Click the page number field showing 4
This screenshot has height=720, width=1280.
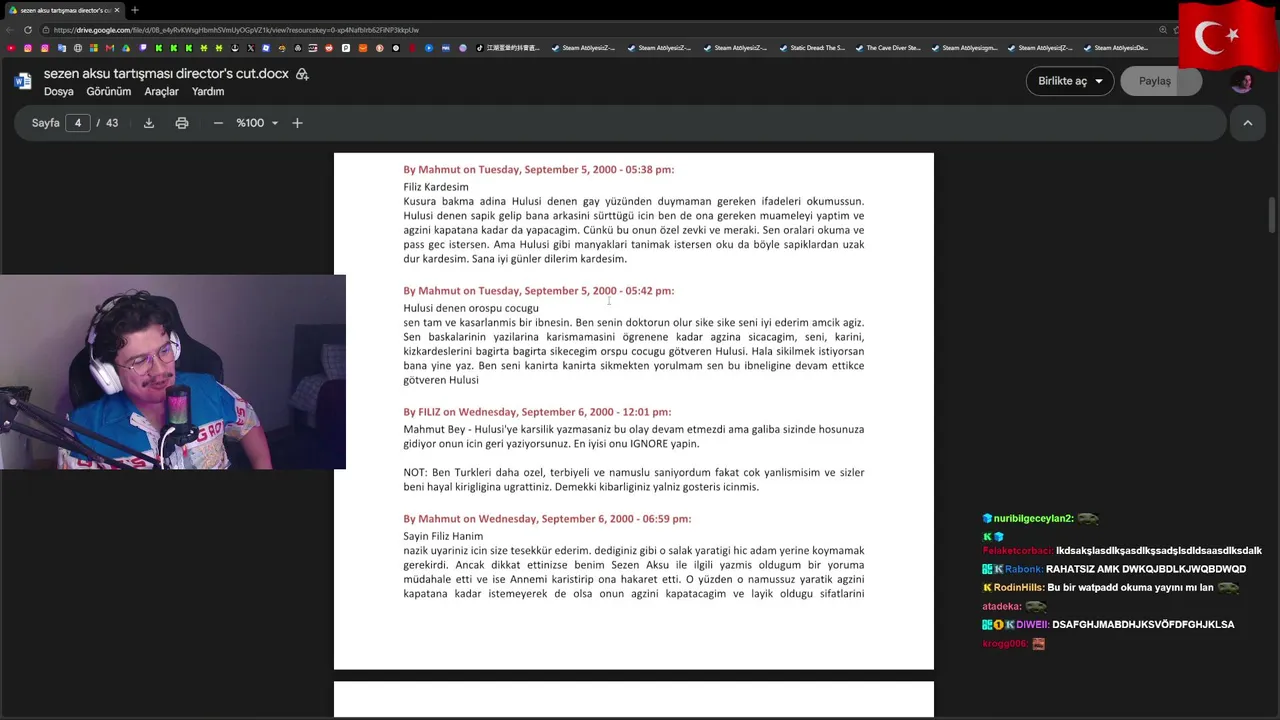pyautogui.click(x=78, y=123)
